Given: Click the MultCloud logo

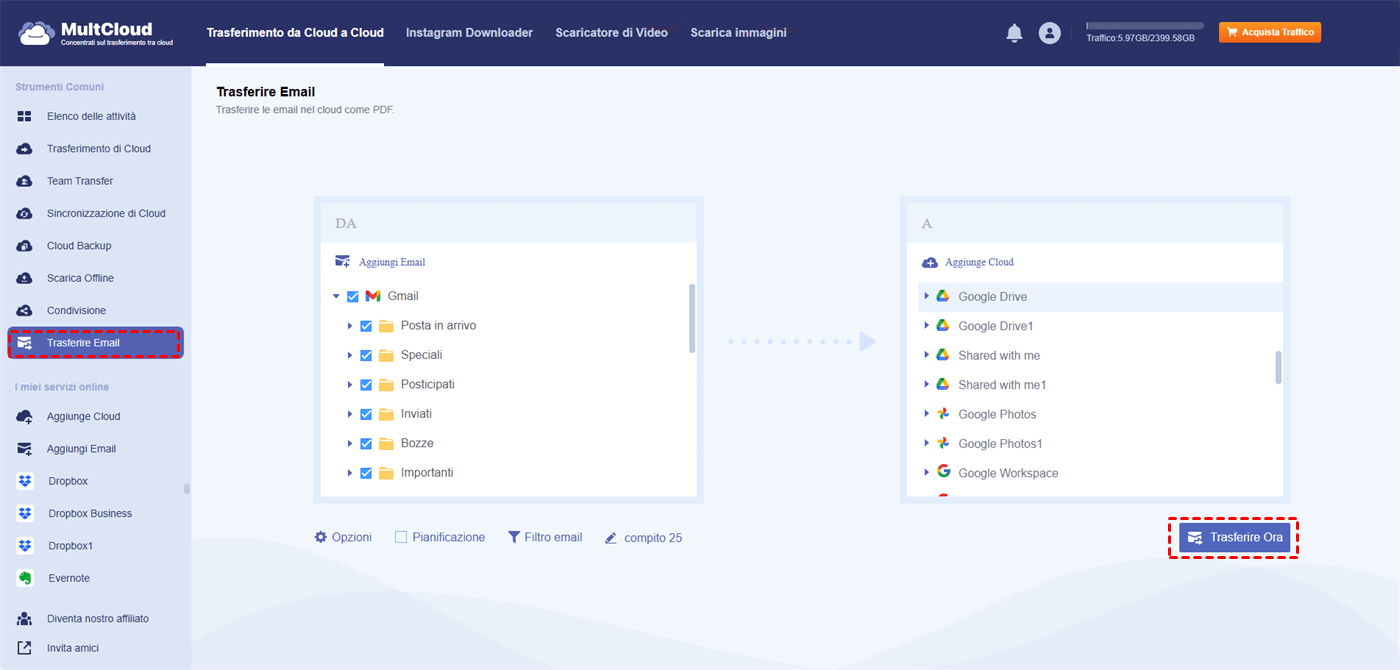Looking at the screenshot, I should [96, 33].
